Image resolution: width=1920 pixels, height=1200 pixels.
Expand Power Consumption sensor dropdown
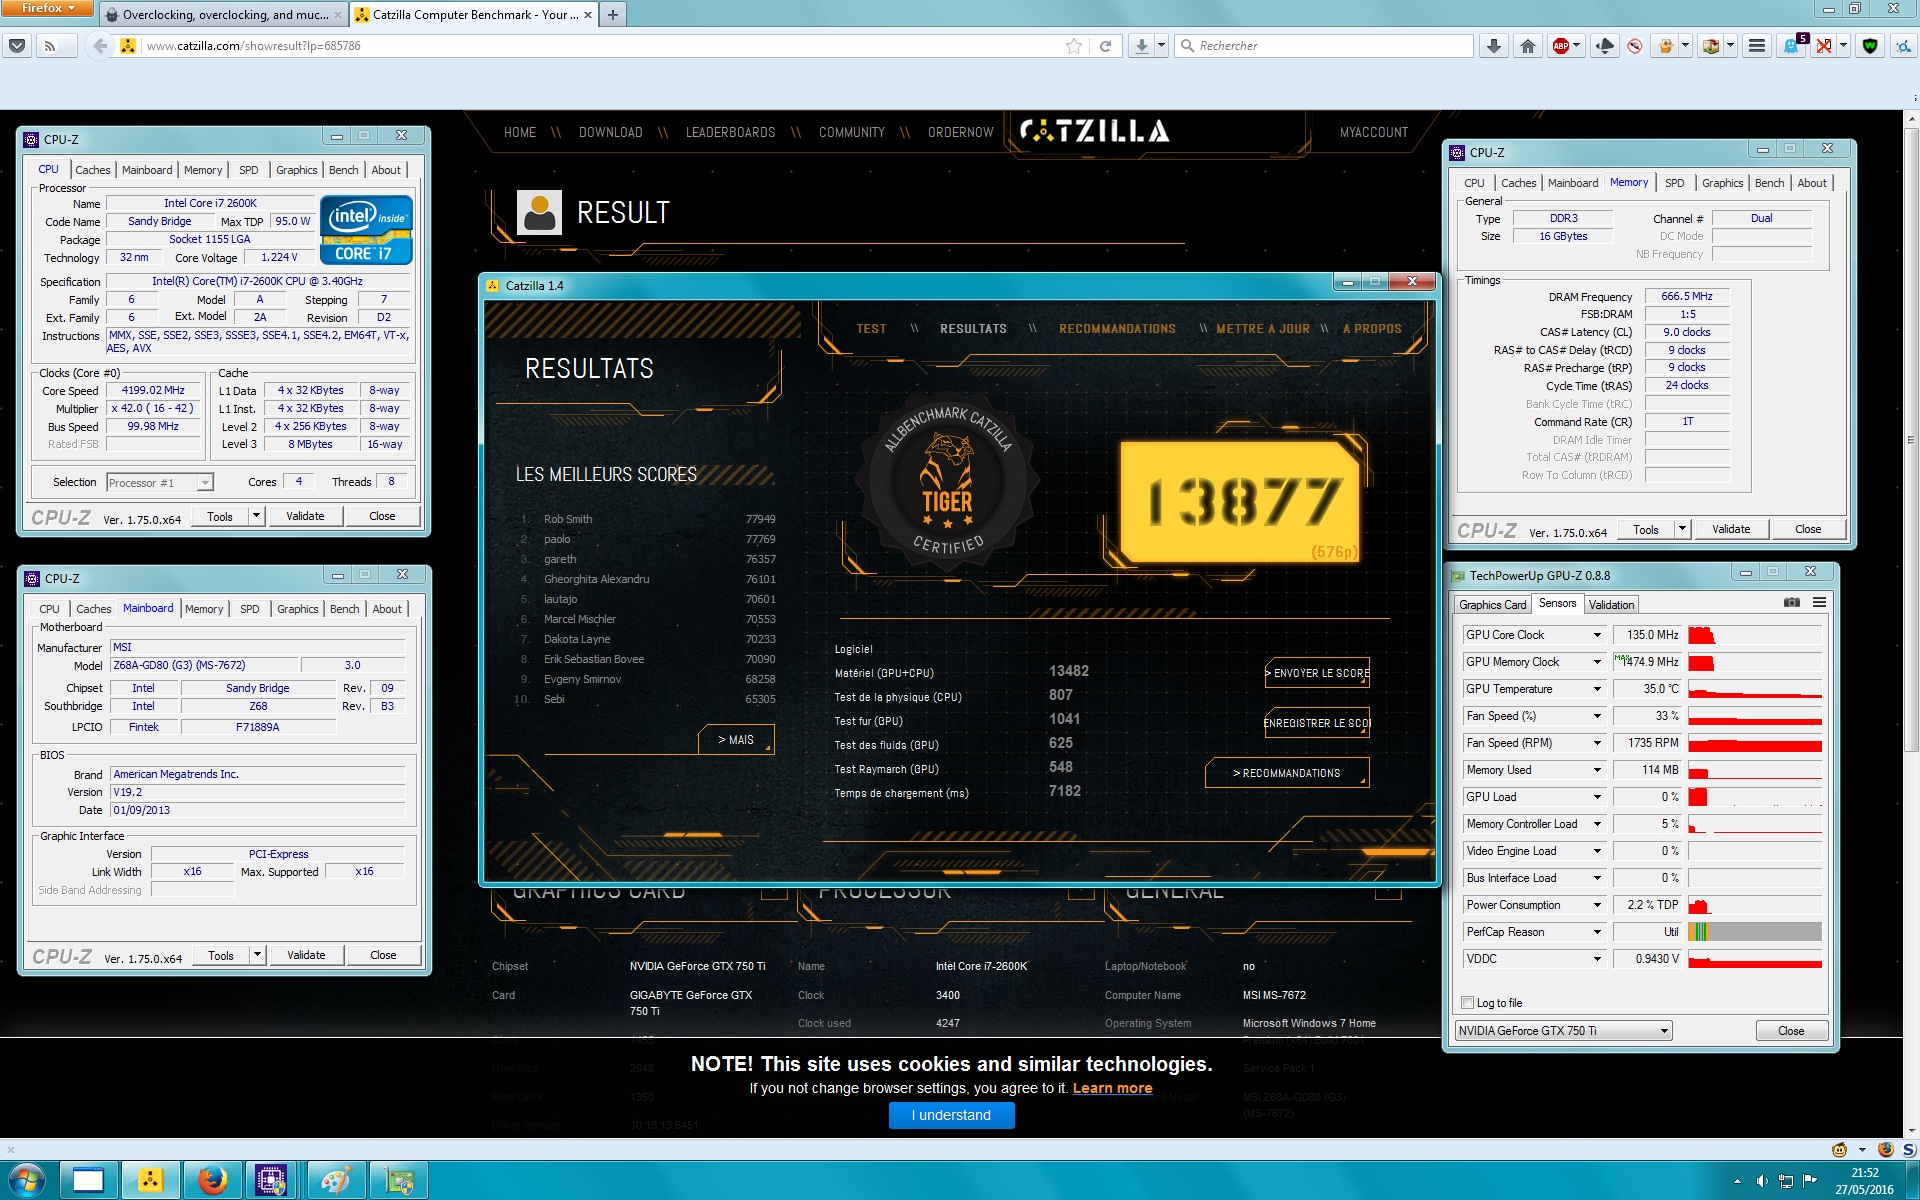pos(1597,905)
